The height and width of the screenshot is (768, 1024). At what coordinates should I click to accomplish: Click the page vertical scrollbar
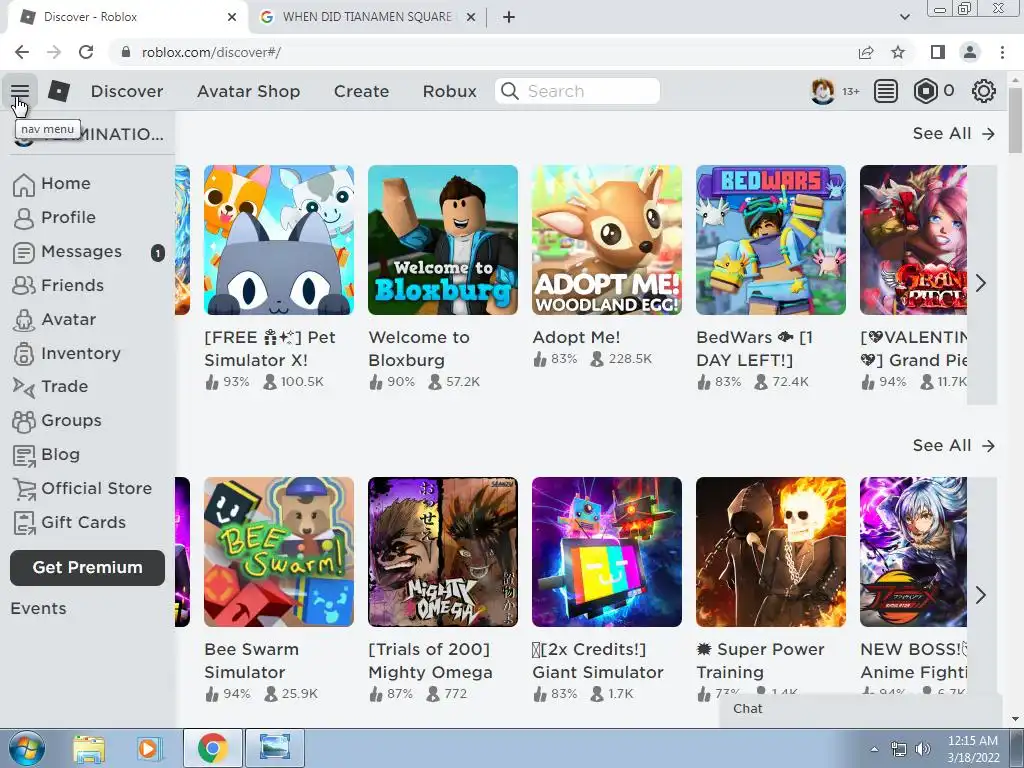point(1015,121)
